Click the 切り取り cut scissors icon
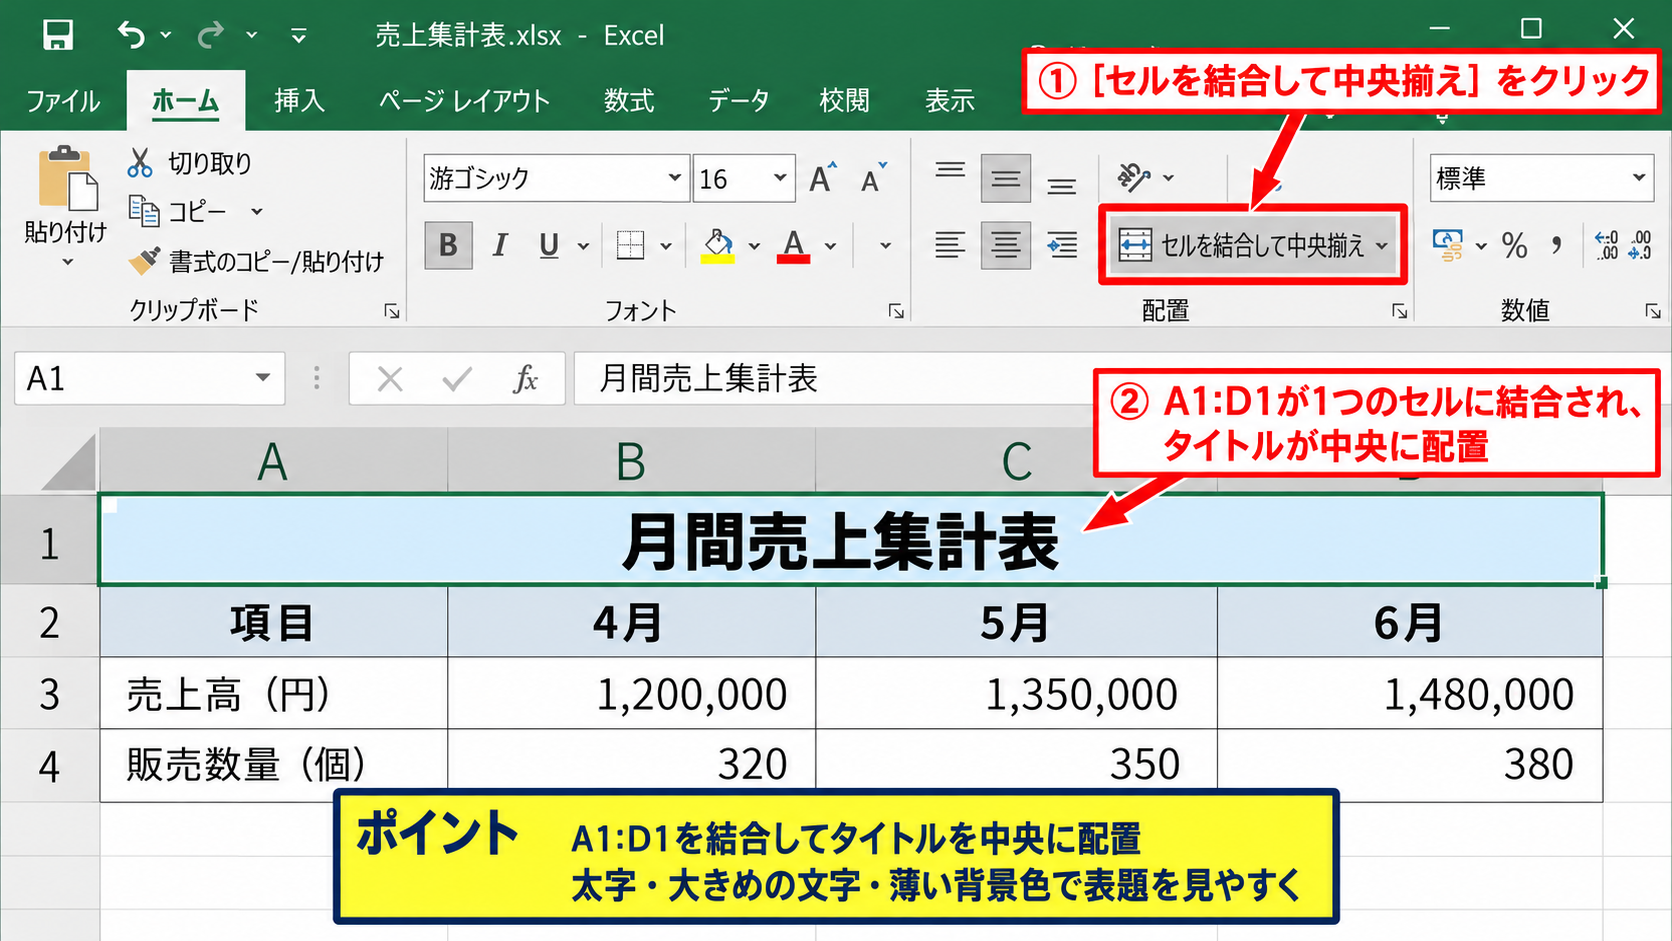This screenshot has width=1672, height=941. [140, 162]
